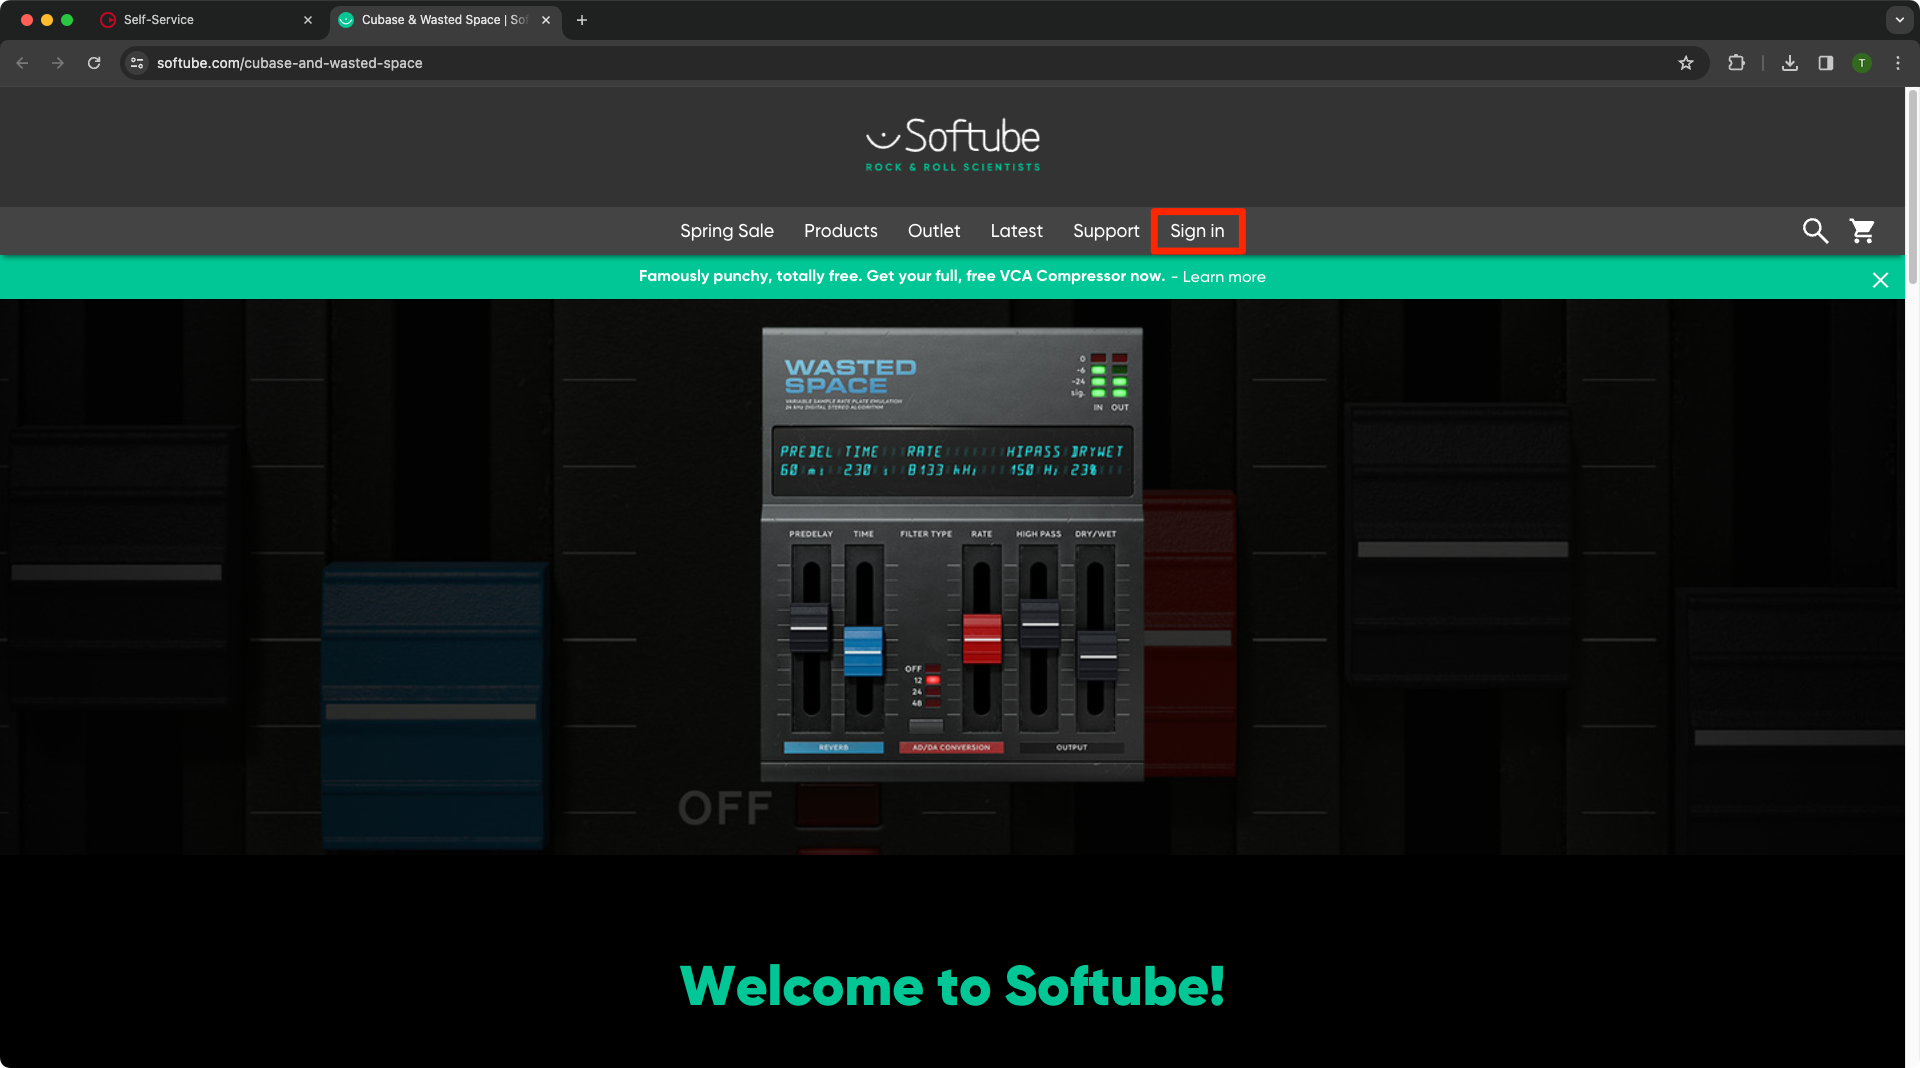This screenshot has height=1068, width=1920.
Task: Select the Cubase & Wasted Space tab
Action: coord(445,20)
